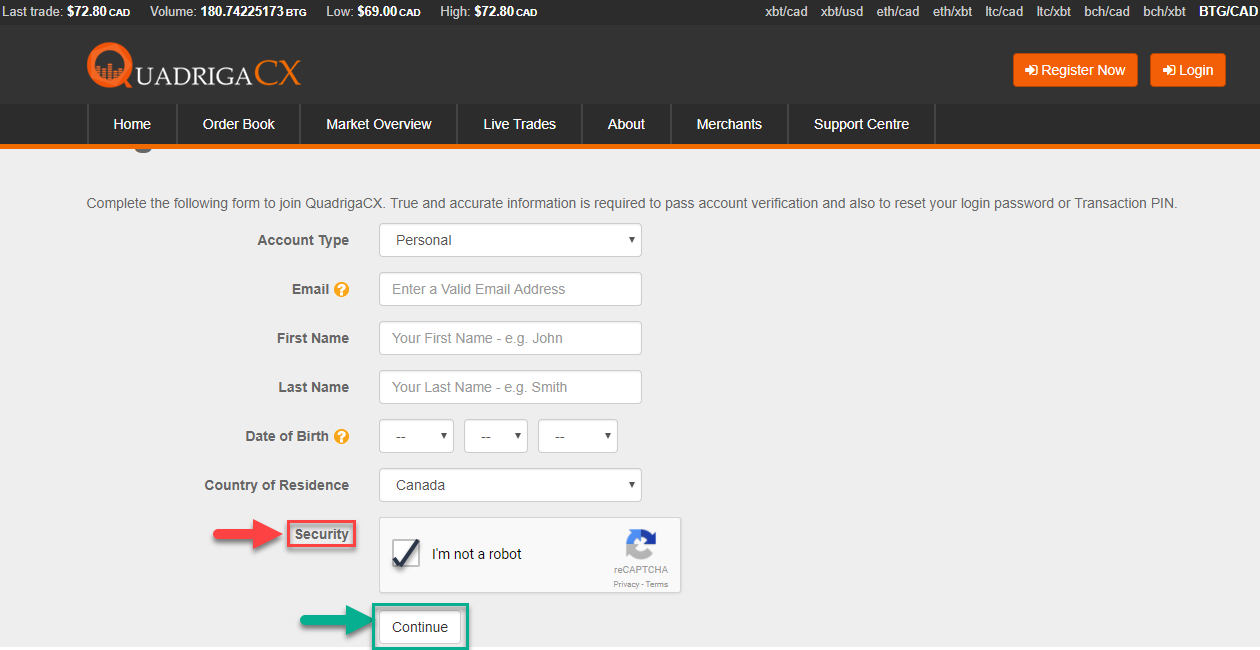This screenshot has width=1260, height=650.
Task: Click the First Name field label
Action: pyautogui.click(x=313, y=338)
